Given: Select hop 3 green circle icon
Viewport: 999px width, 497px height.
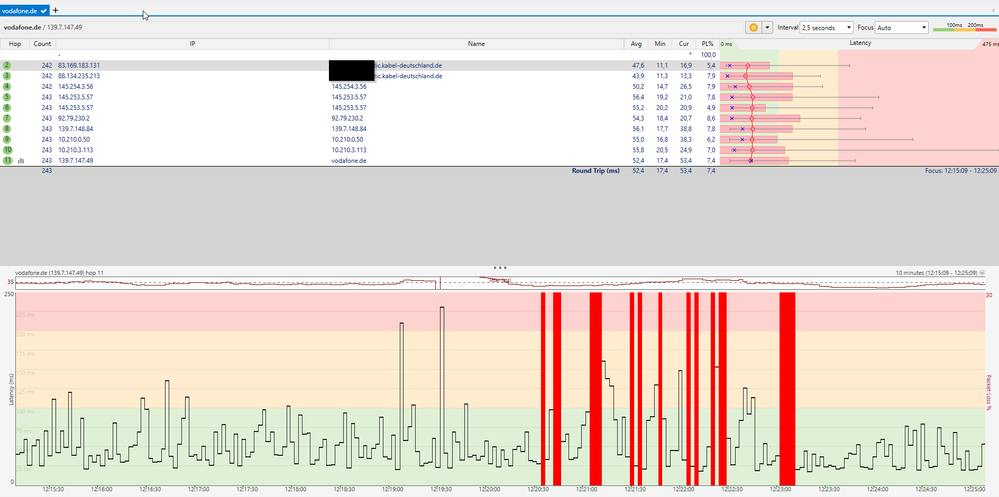Looking at the screenshot, I should (7, 76).
